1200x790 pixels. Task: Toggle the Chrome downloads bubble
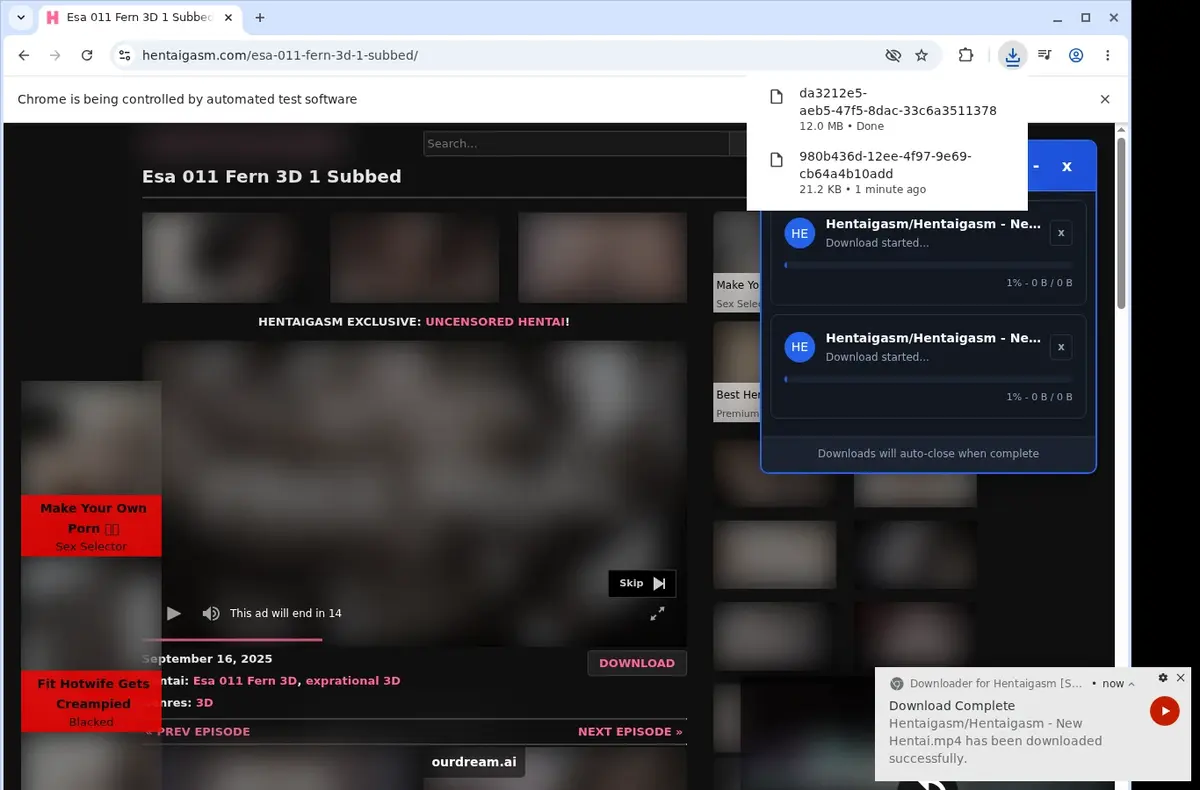1013,55
